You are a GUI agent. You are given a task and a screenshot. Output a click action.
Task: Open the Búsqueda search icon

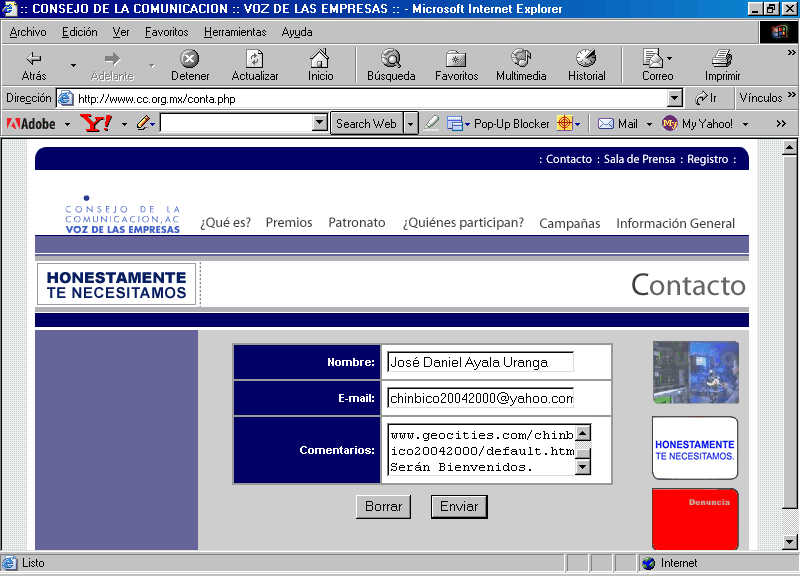pos(391,59)
